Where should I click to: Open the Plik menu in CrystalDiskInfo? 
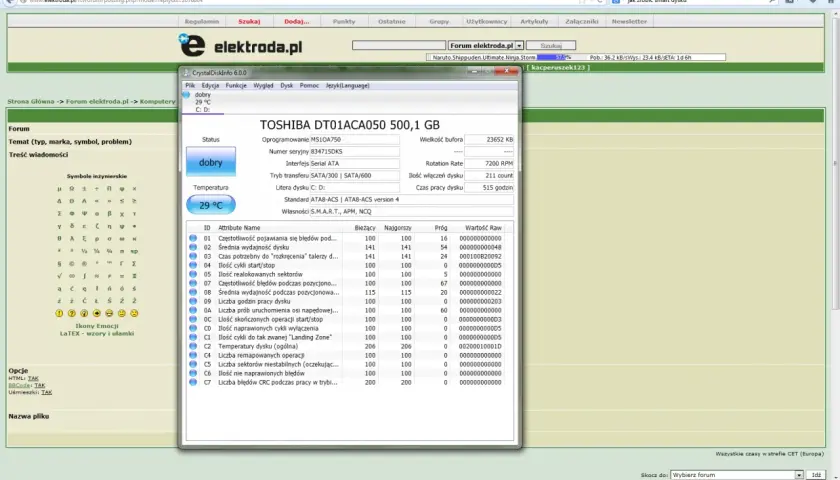[x=190, y=86]
